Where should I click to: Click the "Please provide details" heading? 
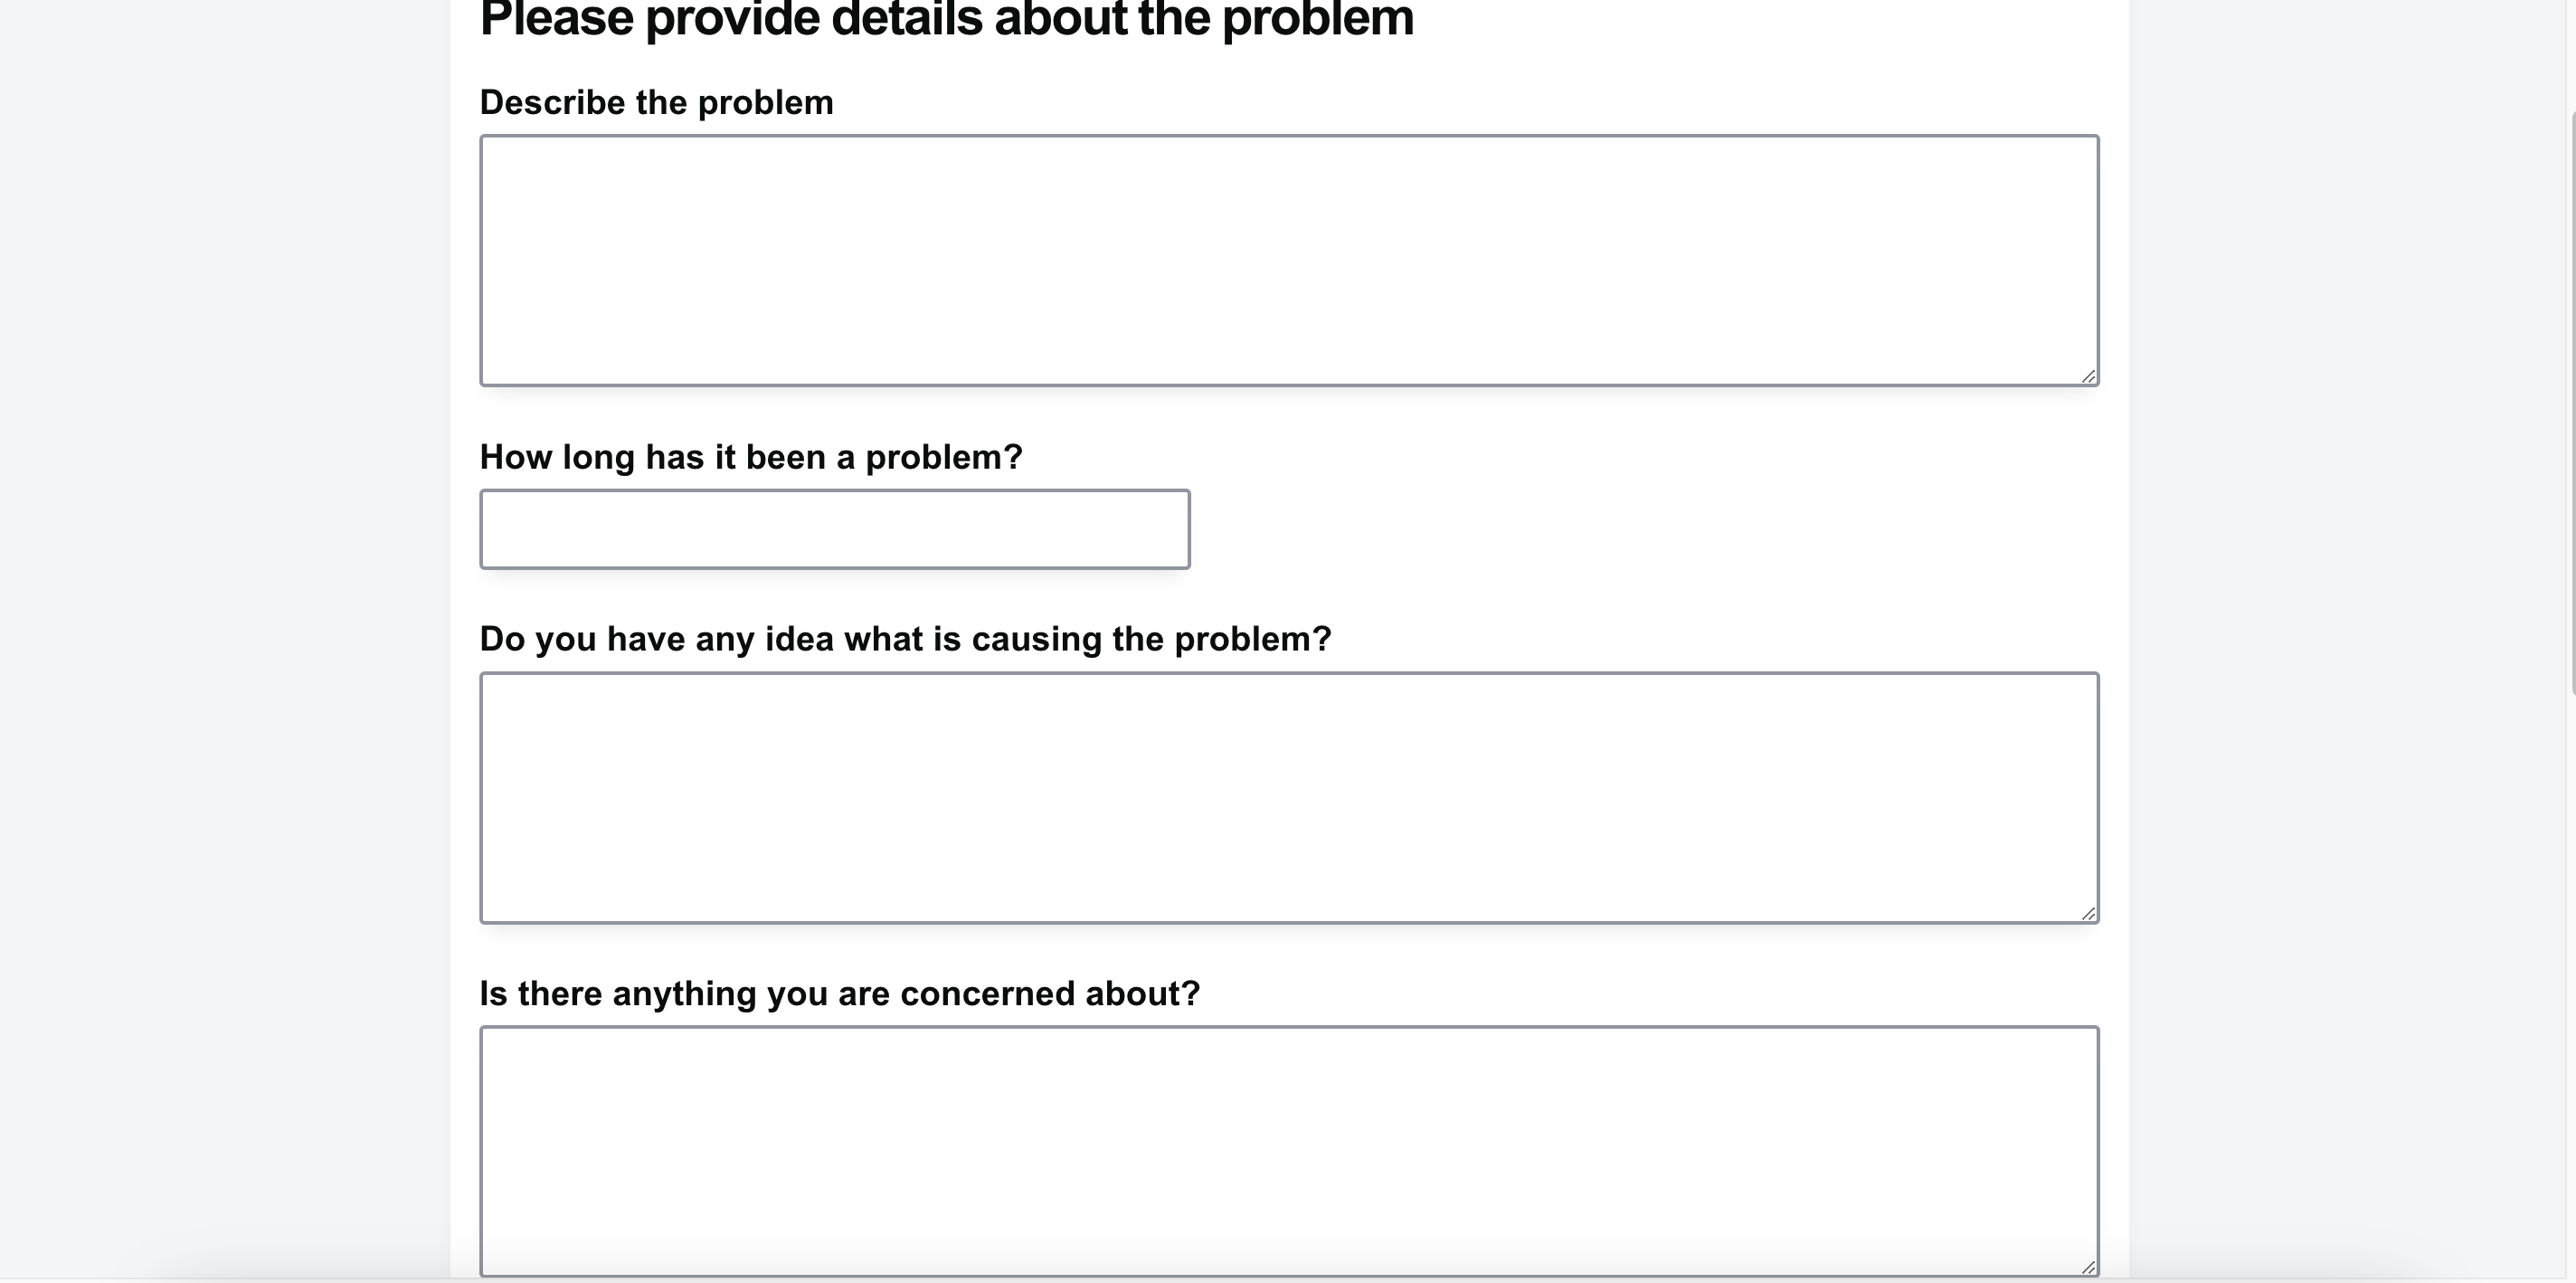[946, 20]
